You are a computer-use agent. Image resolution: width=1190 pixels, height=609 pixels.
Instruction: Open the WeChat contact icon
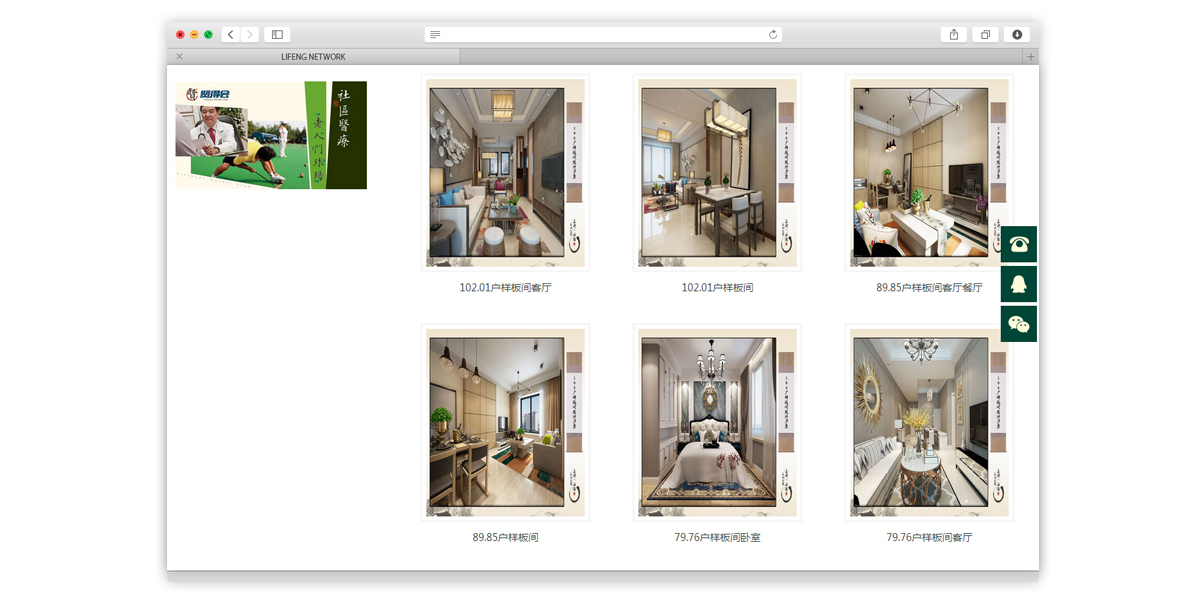1018,324
